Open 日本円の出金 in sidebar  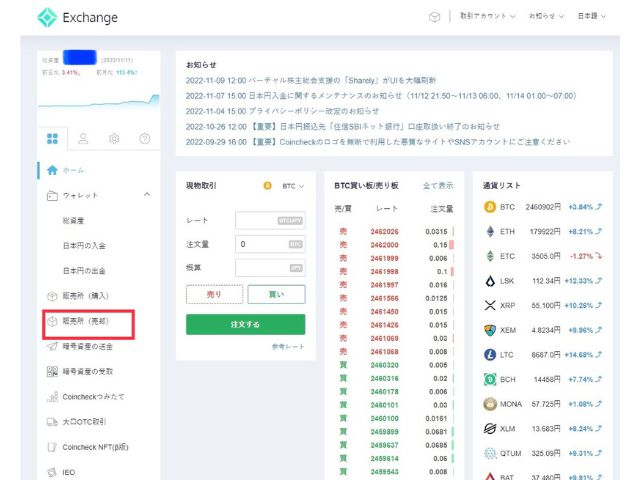[x=84, y=271]
